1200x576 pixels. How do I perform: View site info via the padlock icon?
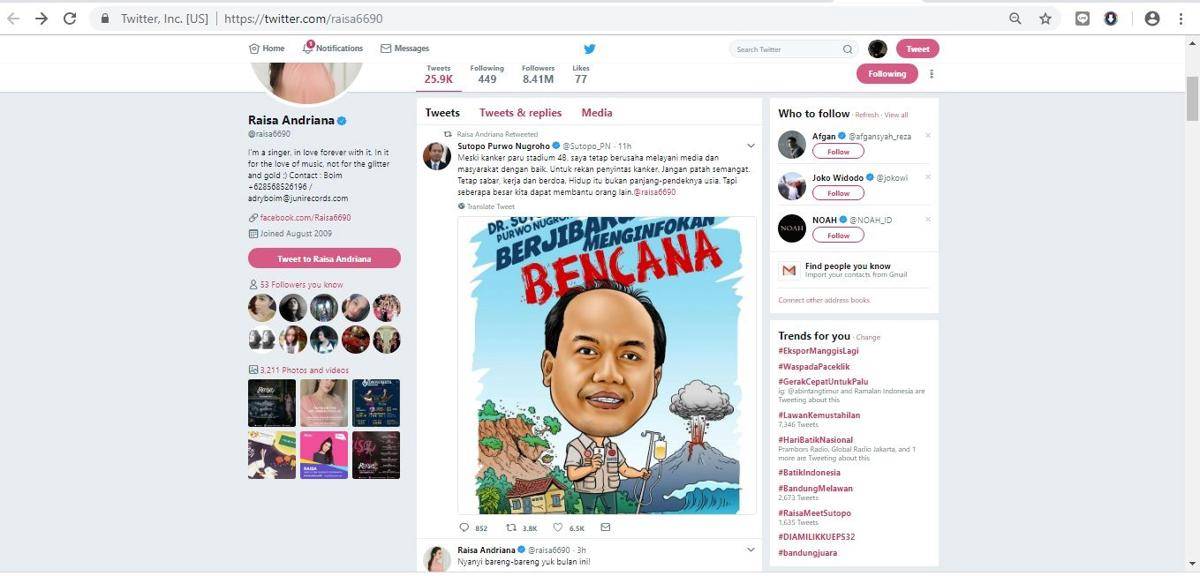coord(105,19)
